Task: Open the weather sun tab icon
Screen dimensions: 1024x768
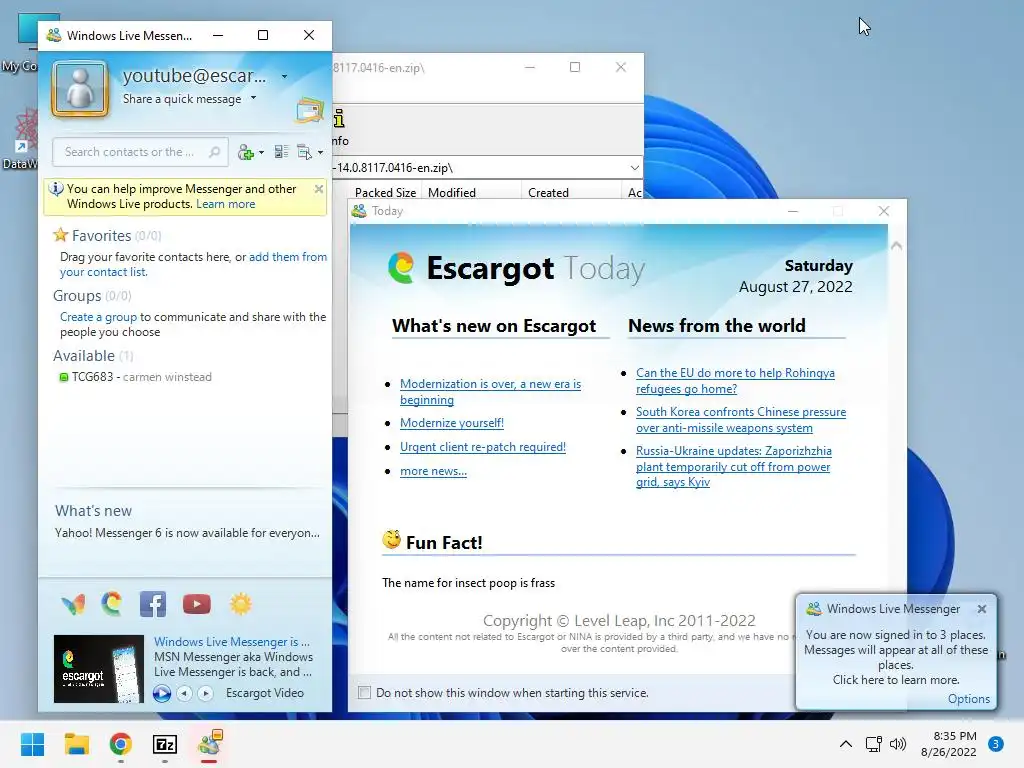Action: coord(240,604)
